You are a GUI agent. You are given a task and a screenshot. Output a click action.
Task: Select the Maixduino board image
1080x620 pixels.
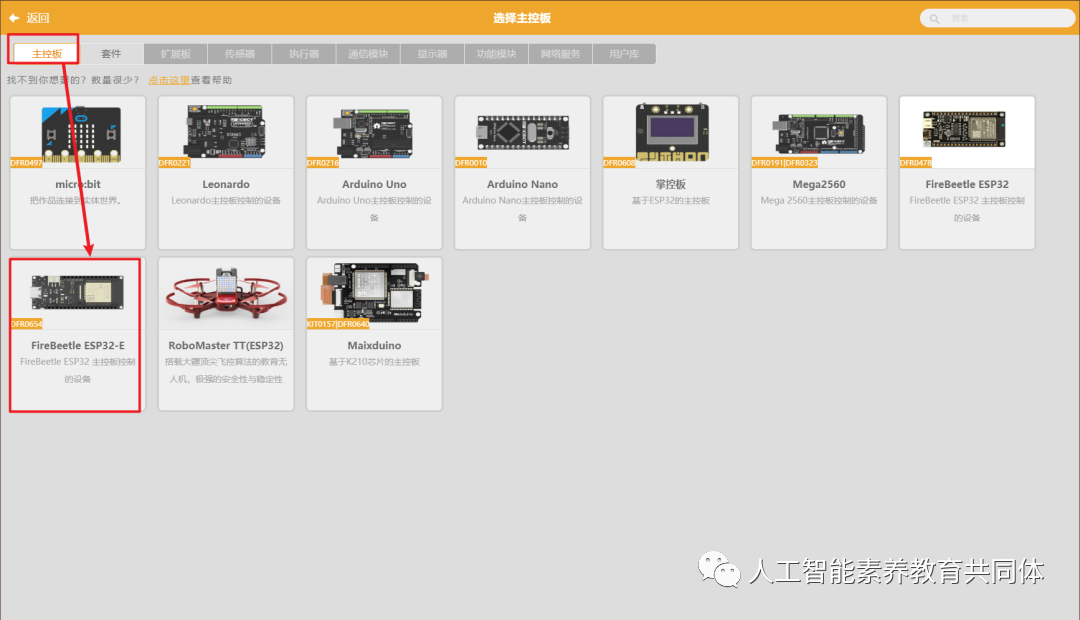point(374,293)
